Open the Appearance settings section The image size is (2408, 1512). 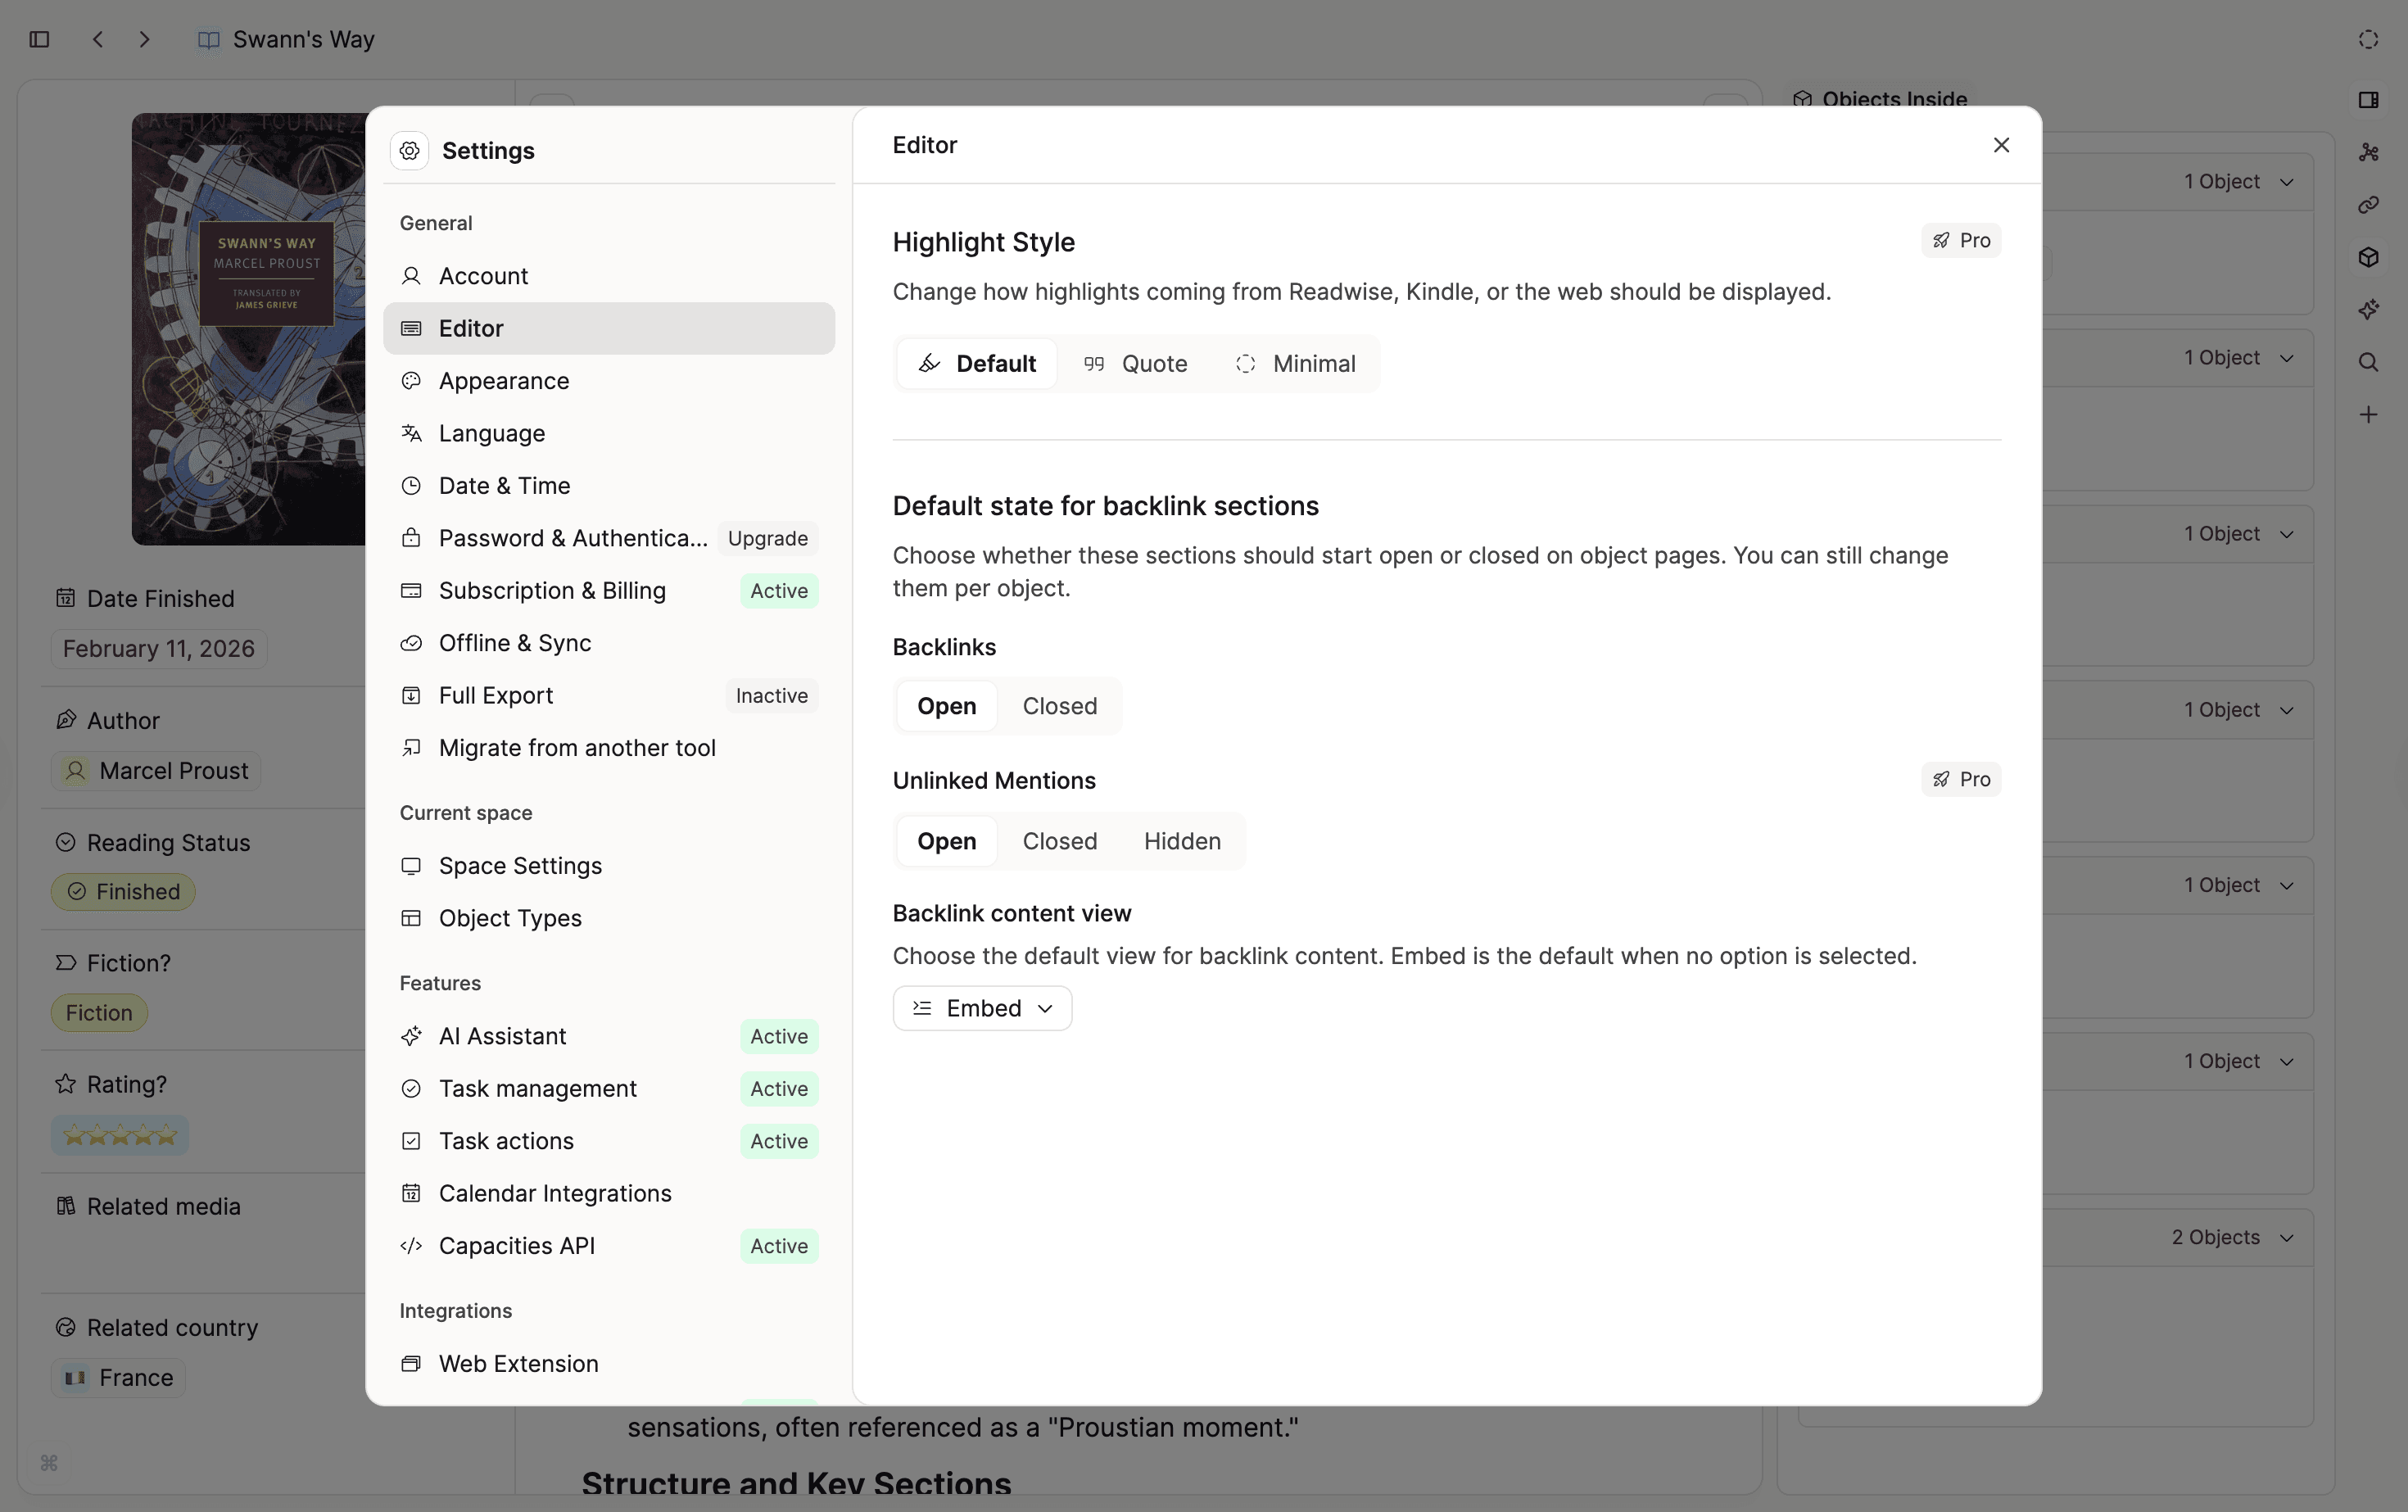[x=503, y=381]
